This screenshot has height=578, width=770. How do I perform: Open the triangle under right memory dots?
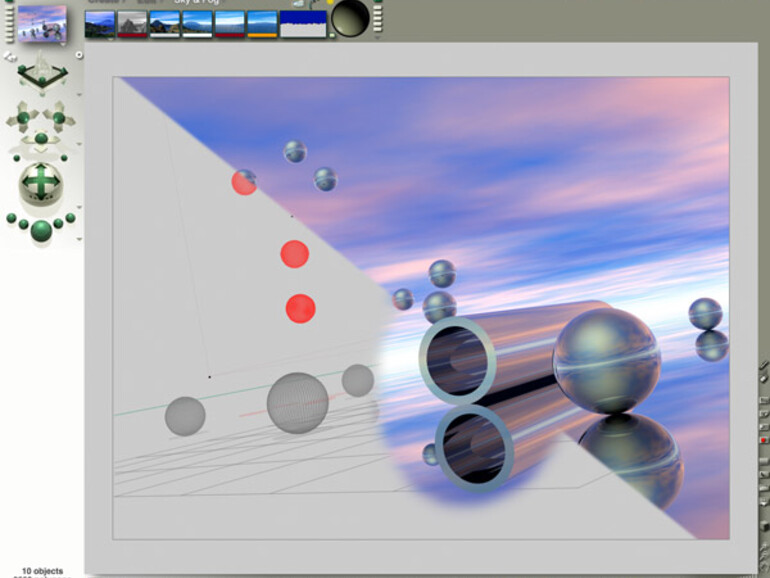click(x=378, y=37)
